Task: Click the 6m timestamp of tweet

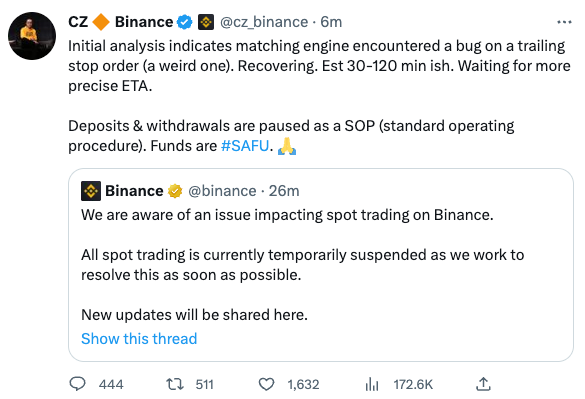Action: [331, 22]
